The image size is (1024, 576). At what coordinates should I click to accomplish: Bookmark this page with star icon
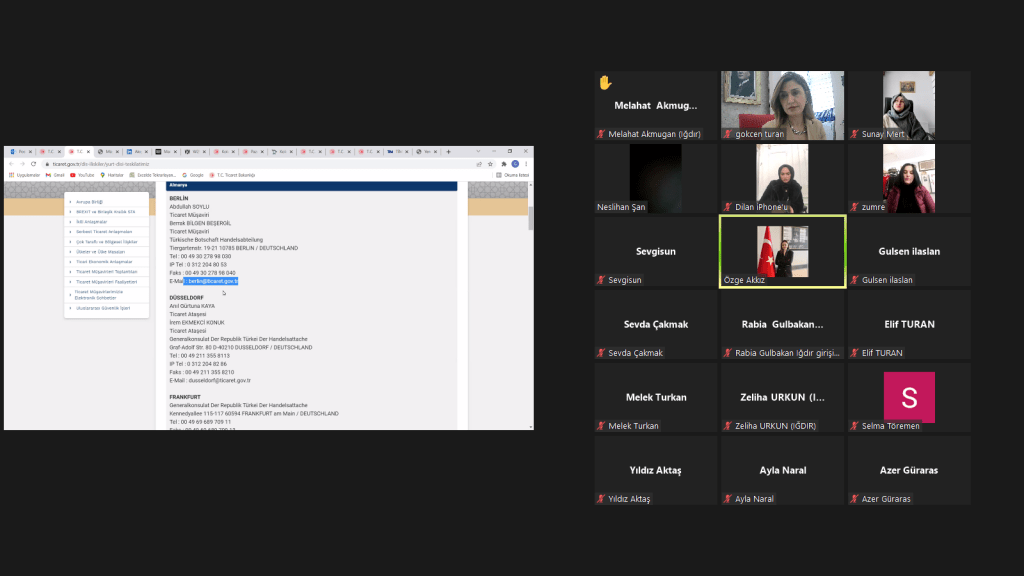tap(491, 164)
